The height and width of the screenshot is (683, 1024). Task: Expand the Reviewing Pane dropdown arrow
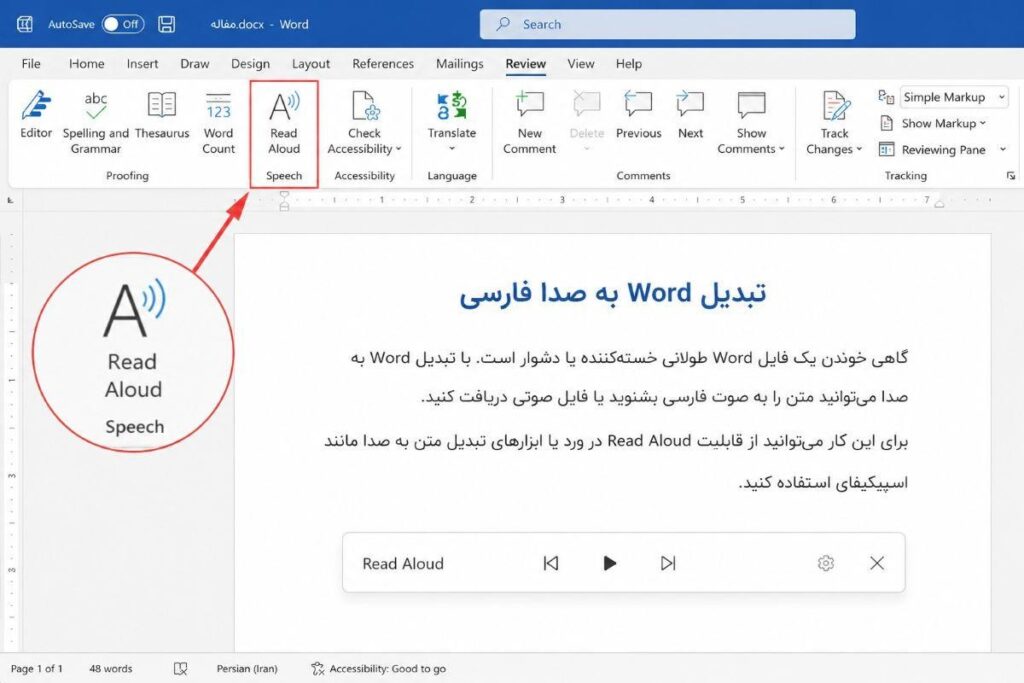pos(1002,150)
